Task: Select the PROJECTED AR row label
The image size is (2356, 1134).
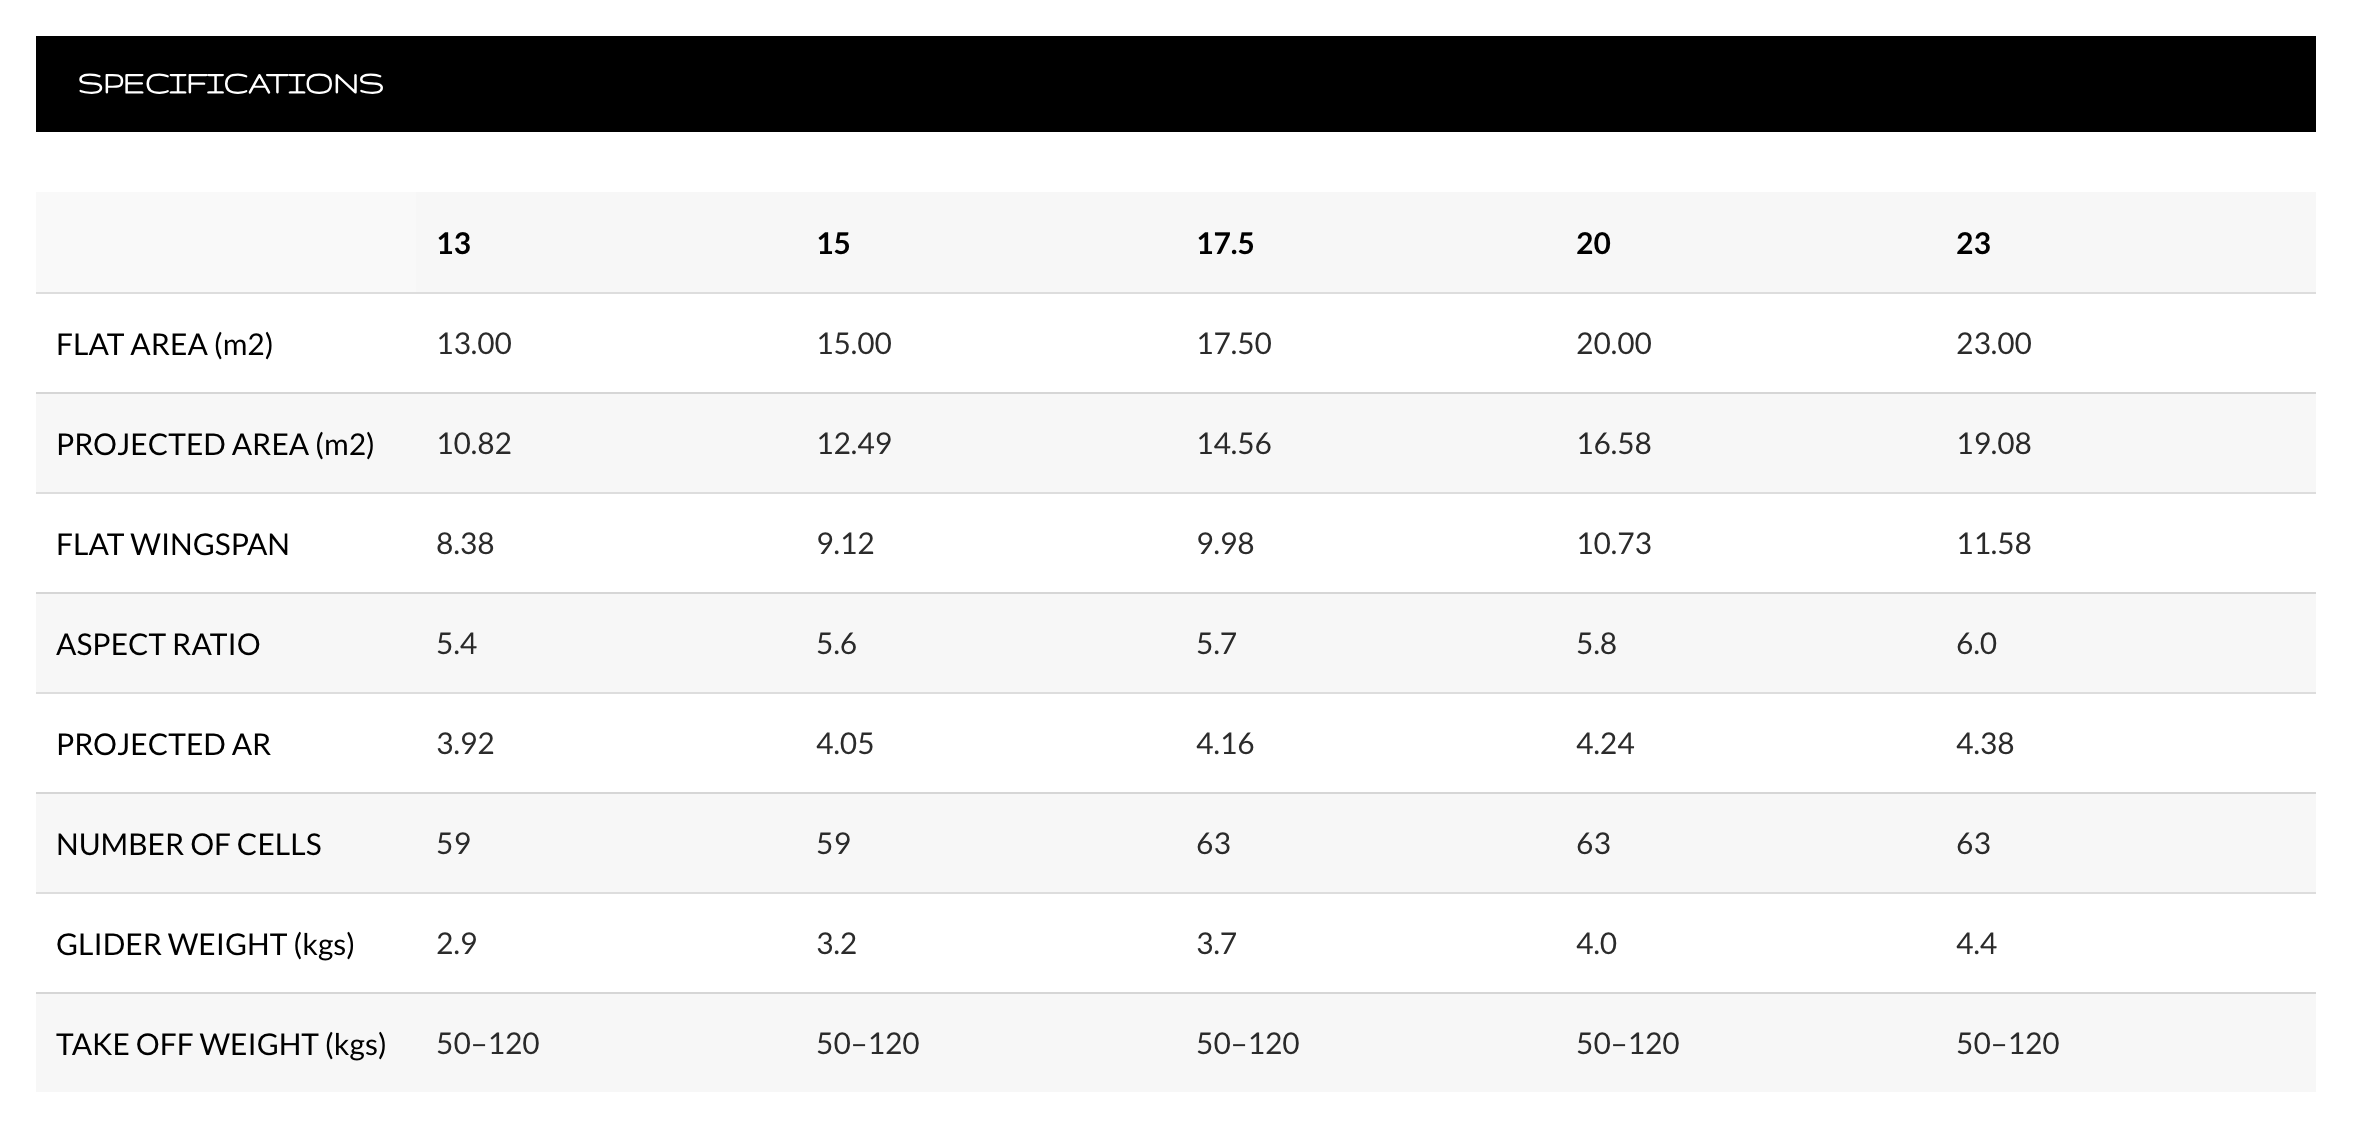Action: [163, 744]
